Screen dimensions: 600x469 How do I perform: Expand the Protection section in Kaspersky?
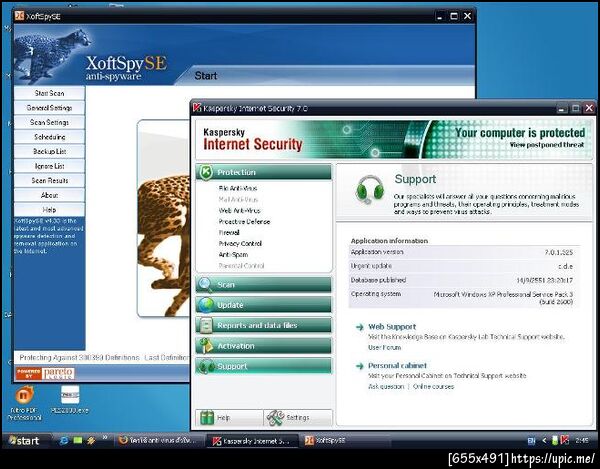(x=263, y=172)
